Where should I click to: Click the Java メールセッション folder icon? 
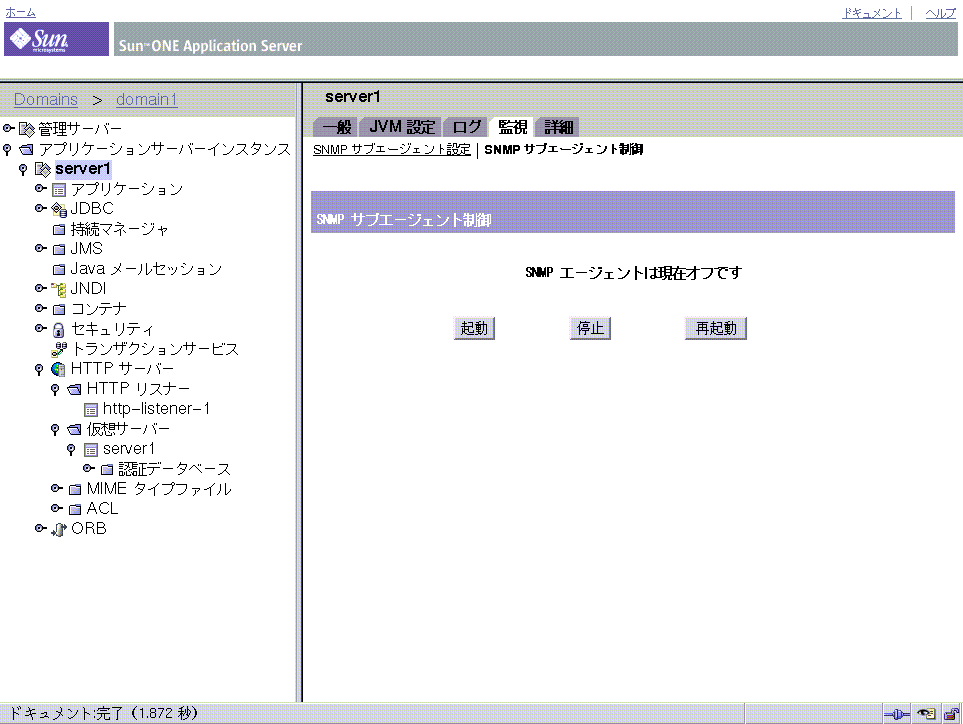[59, 270]
